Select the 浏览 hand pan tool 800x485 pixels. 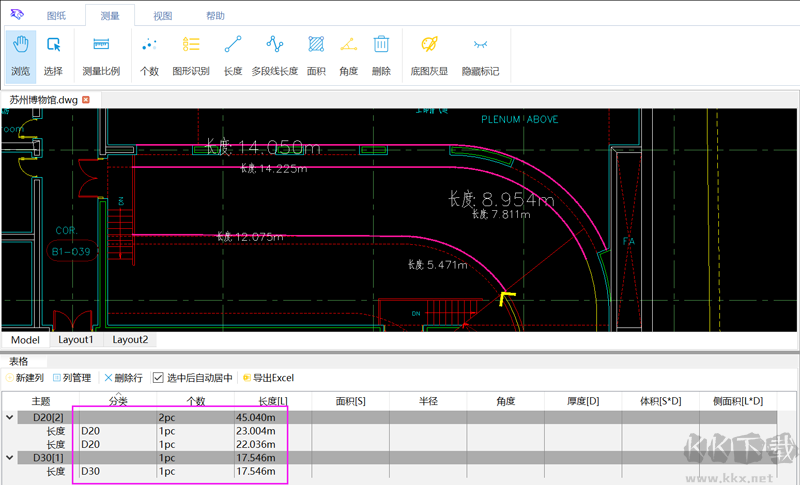point(21,55)
